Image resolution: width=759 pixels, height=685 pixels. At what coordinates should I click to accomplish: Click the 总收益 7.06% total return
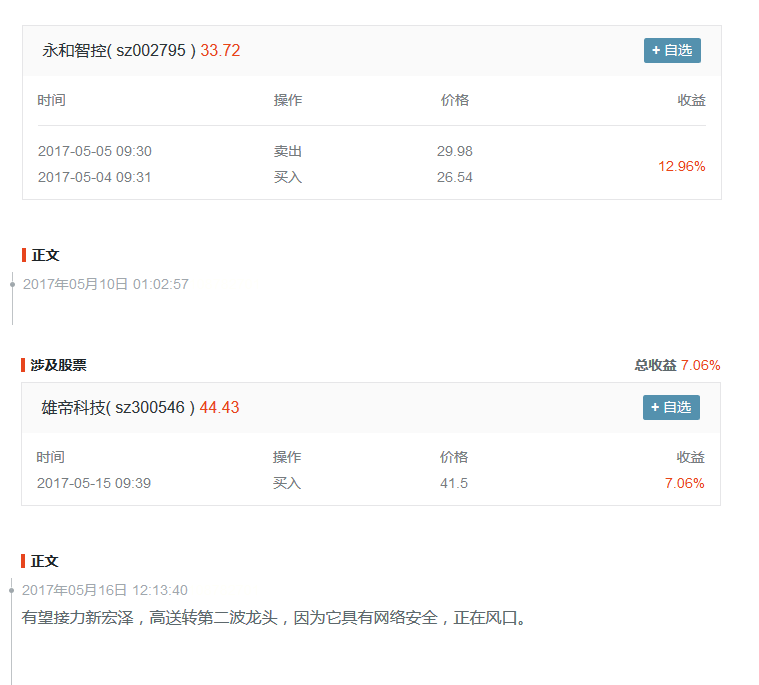coord(677,365)
